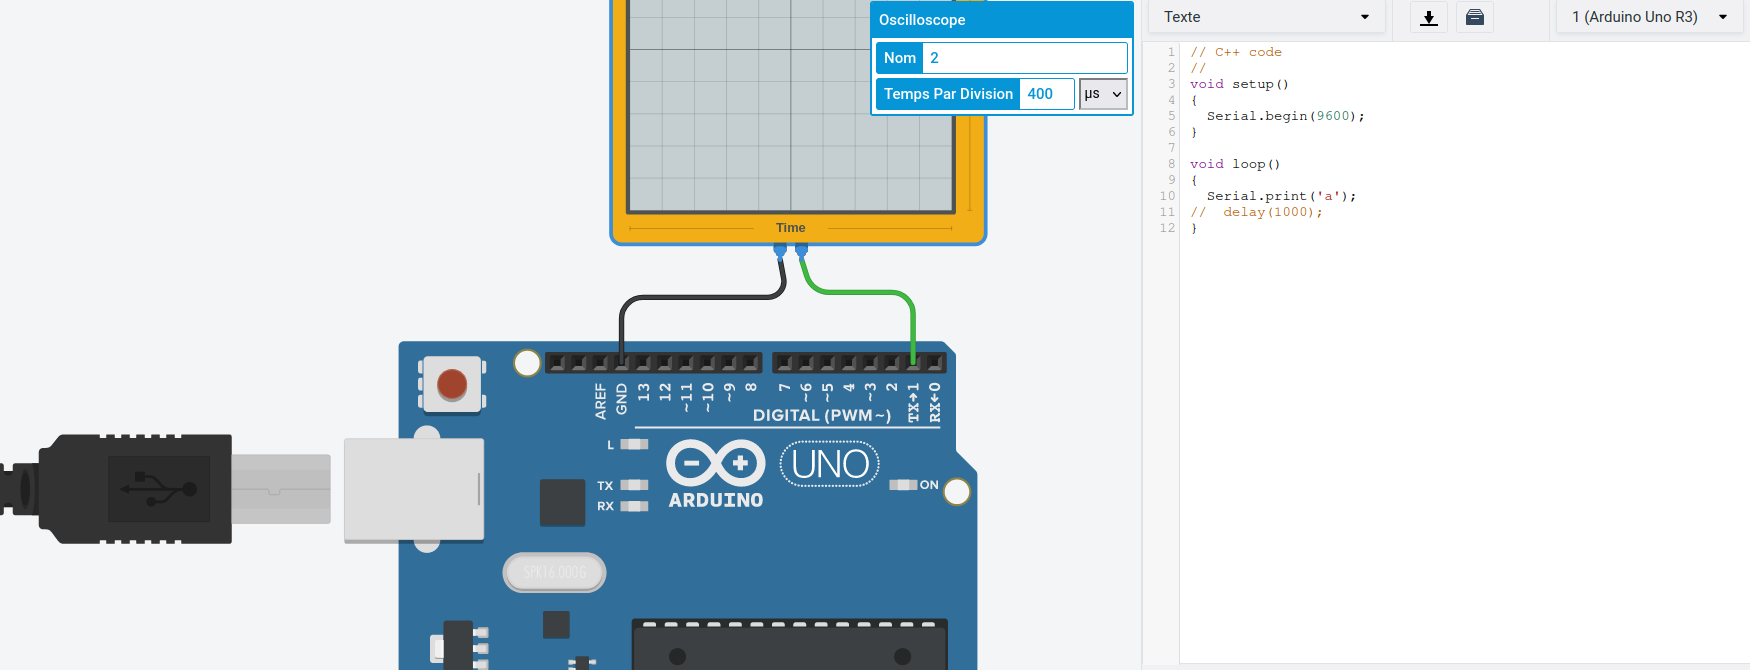Click the RX LED indicator
The height and width of the screenshot is (670, 1750).
(634, 506)
